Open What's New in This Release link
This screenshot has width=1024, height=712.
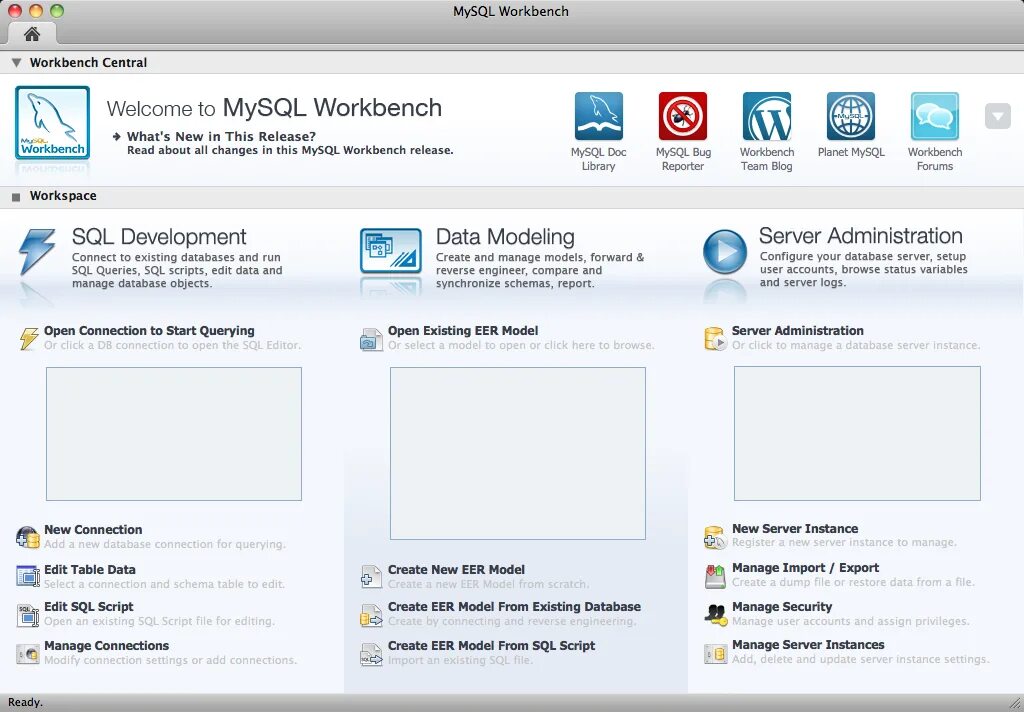point(221,137)
